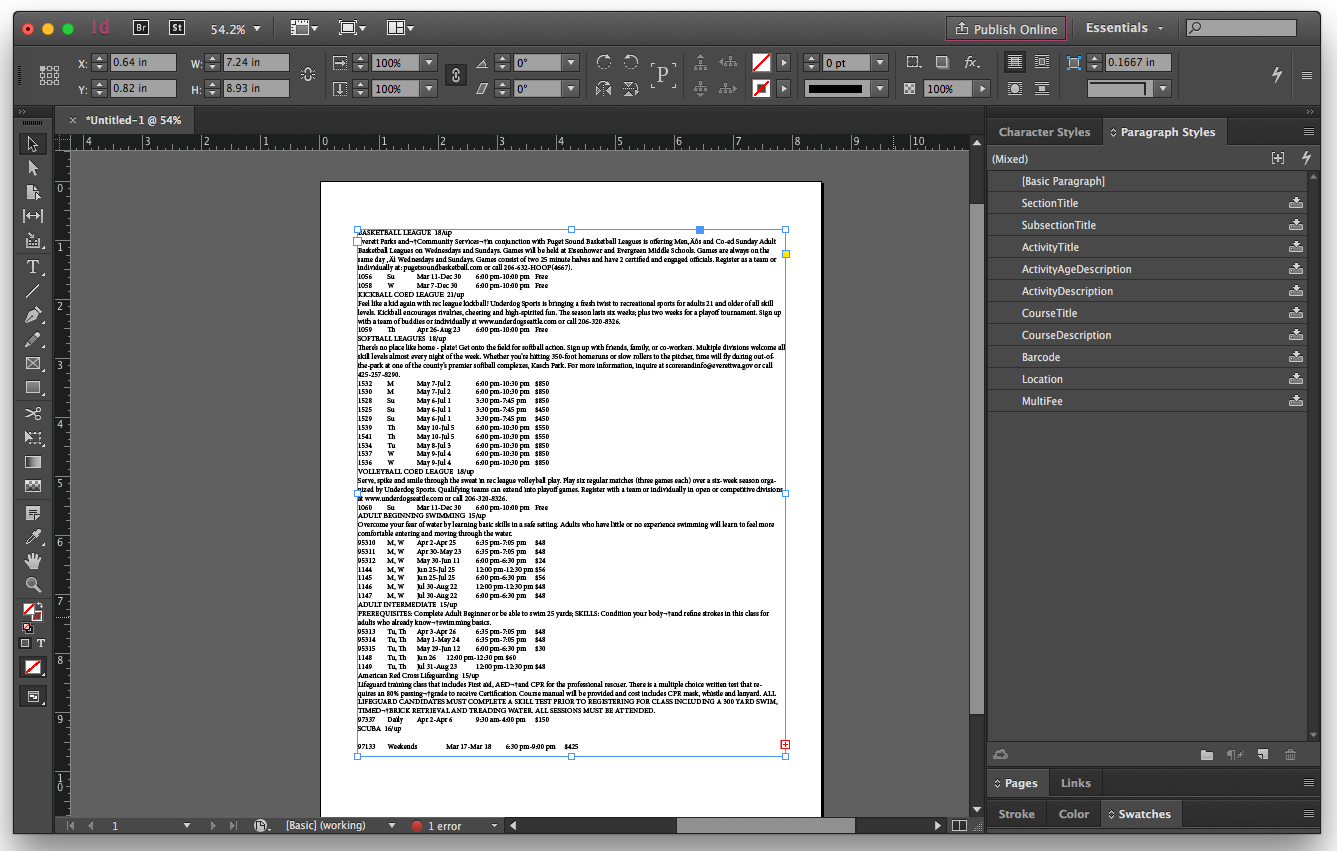Open the rotation angle dropdown
This screenshot has width=1337, height=851.
(x=571, y=62)
